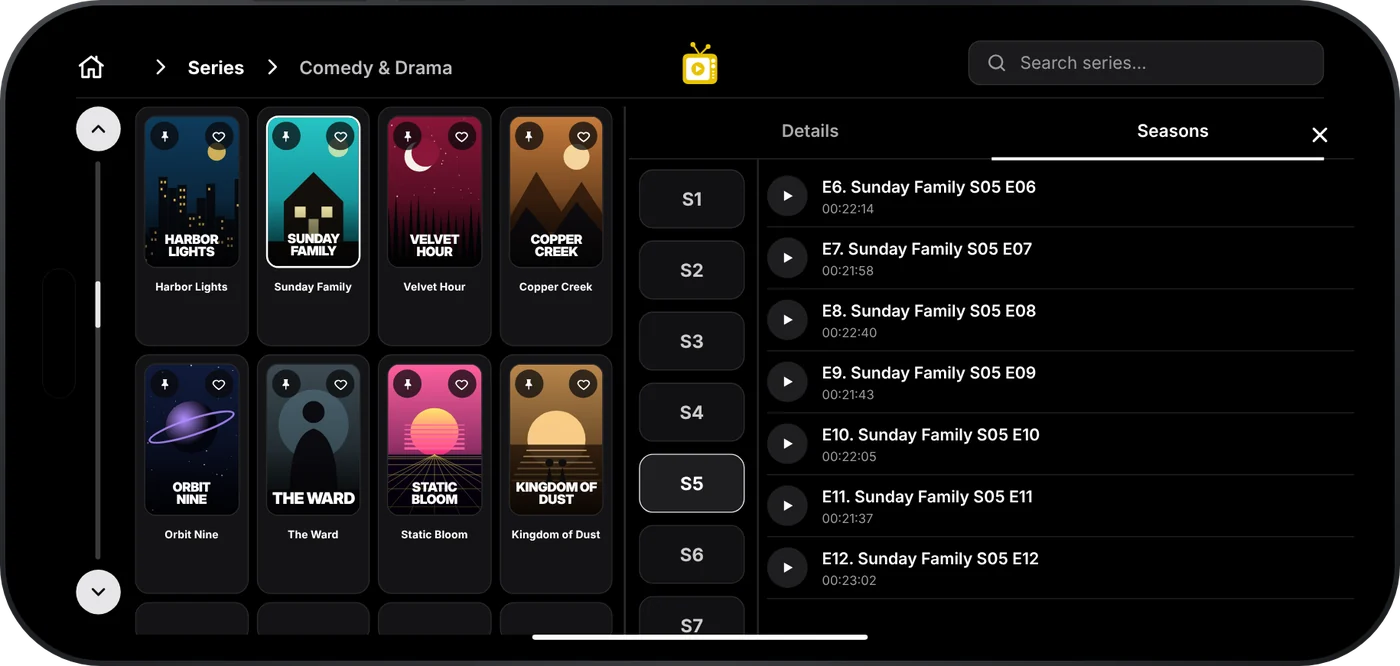This screenshot has width=1400, height=666.
Task: Play episode E8 of Sunday Family
Action: click(787, 320)
